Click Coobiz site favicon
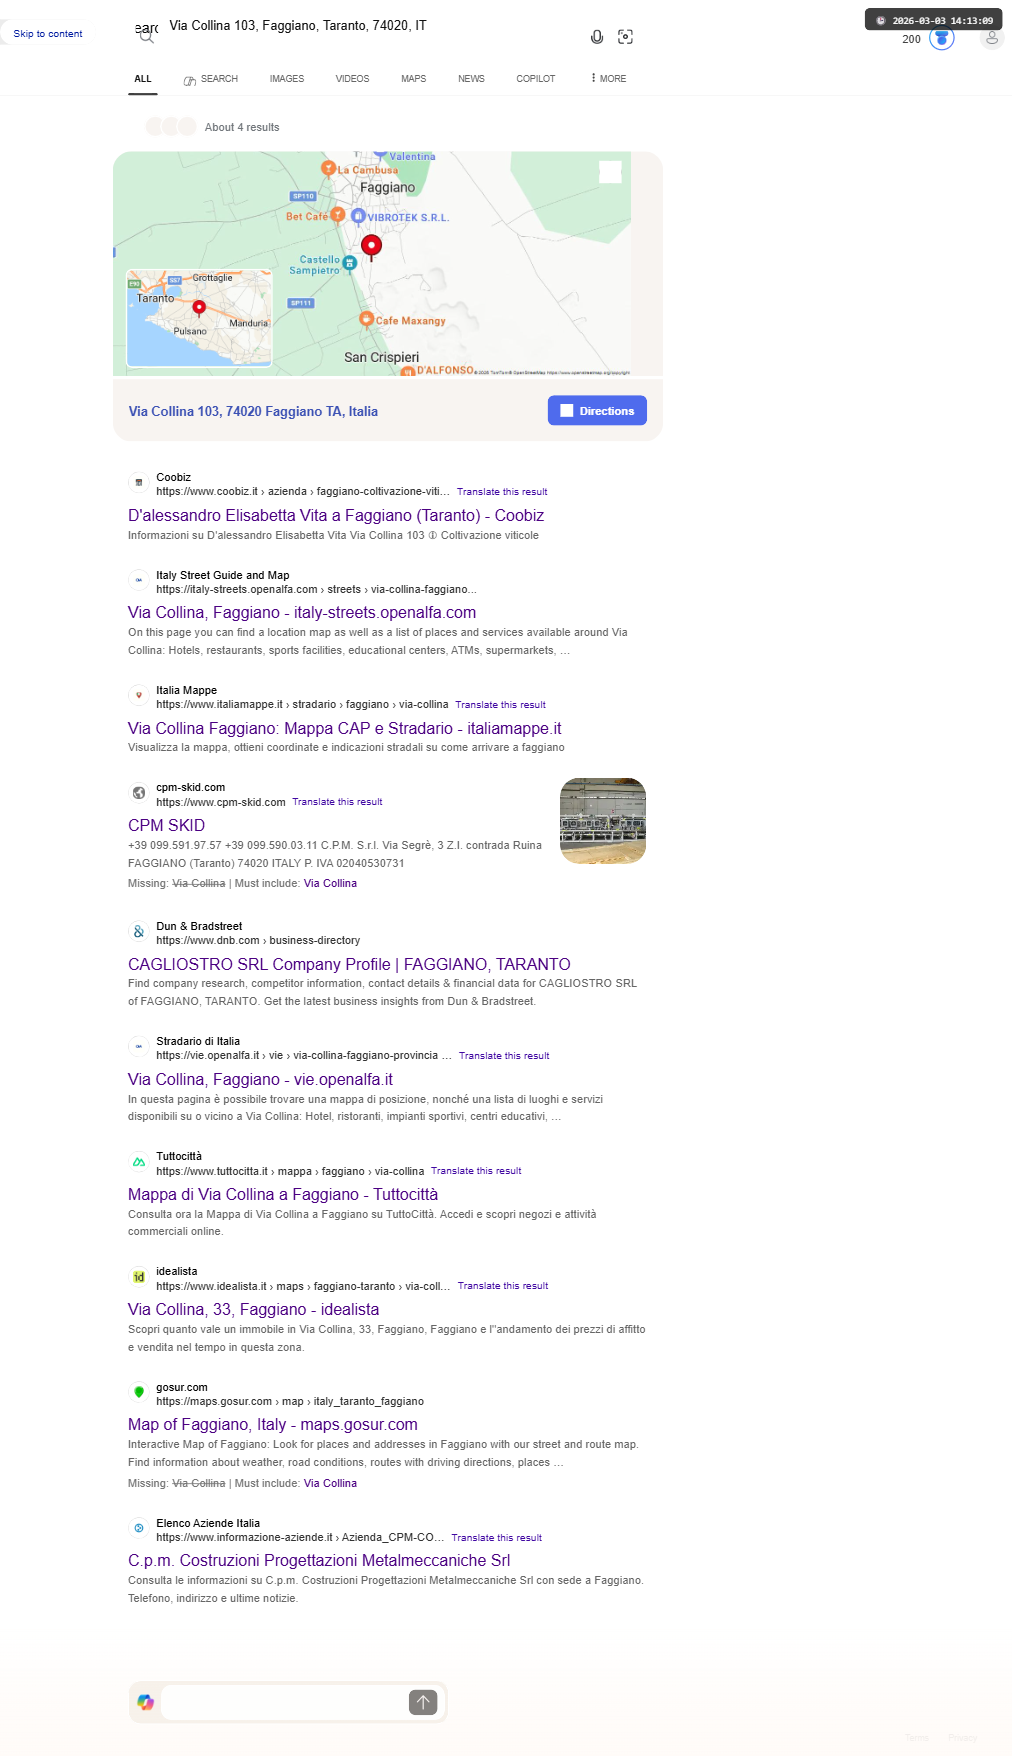 coord(139,483)
